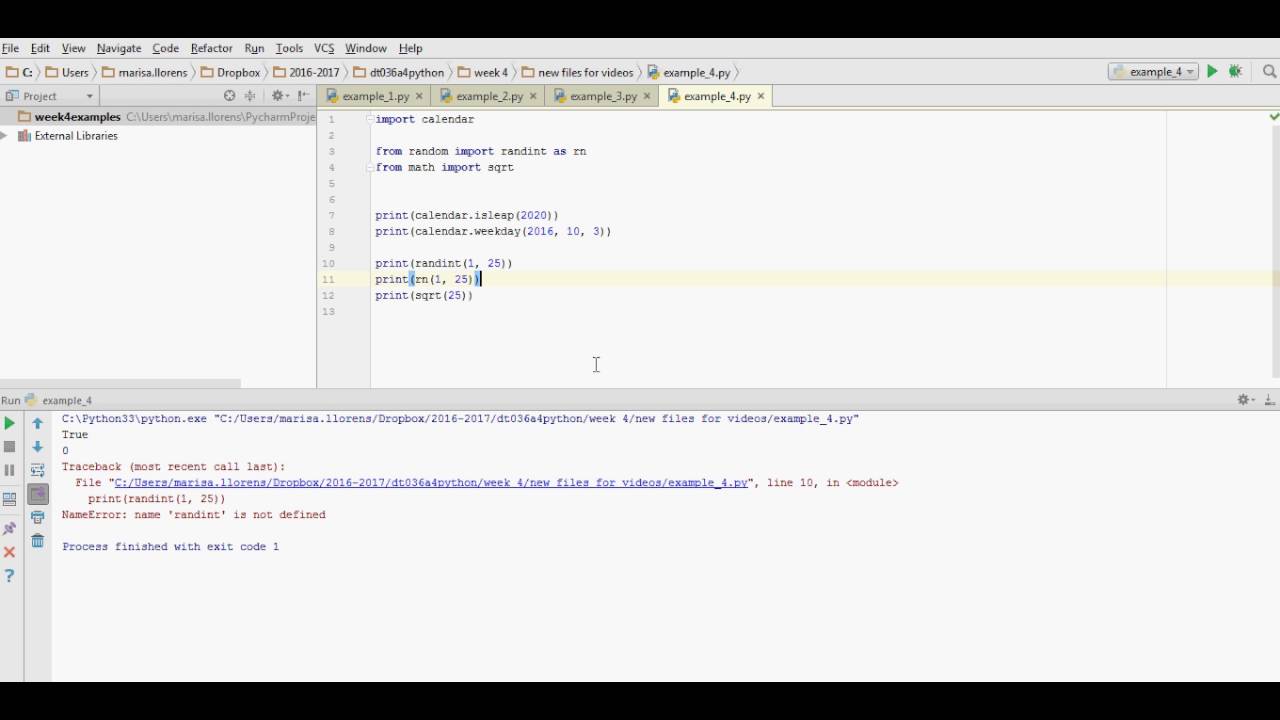Switch to example_2.py tab
The height and width of the screenshot is (720, 1280).
pyautogui.click(x=489, y=96)
